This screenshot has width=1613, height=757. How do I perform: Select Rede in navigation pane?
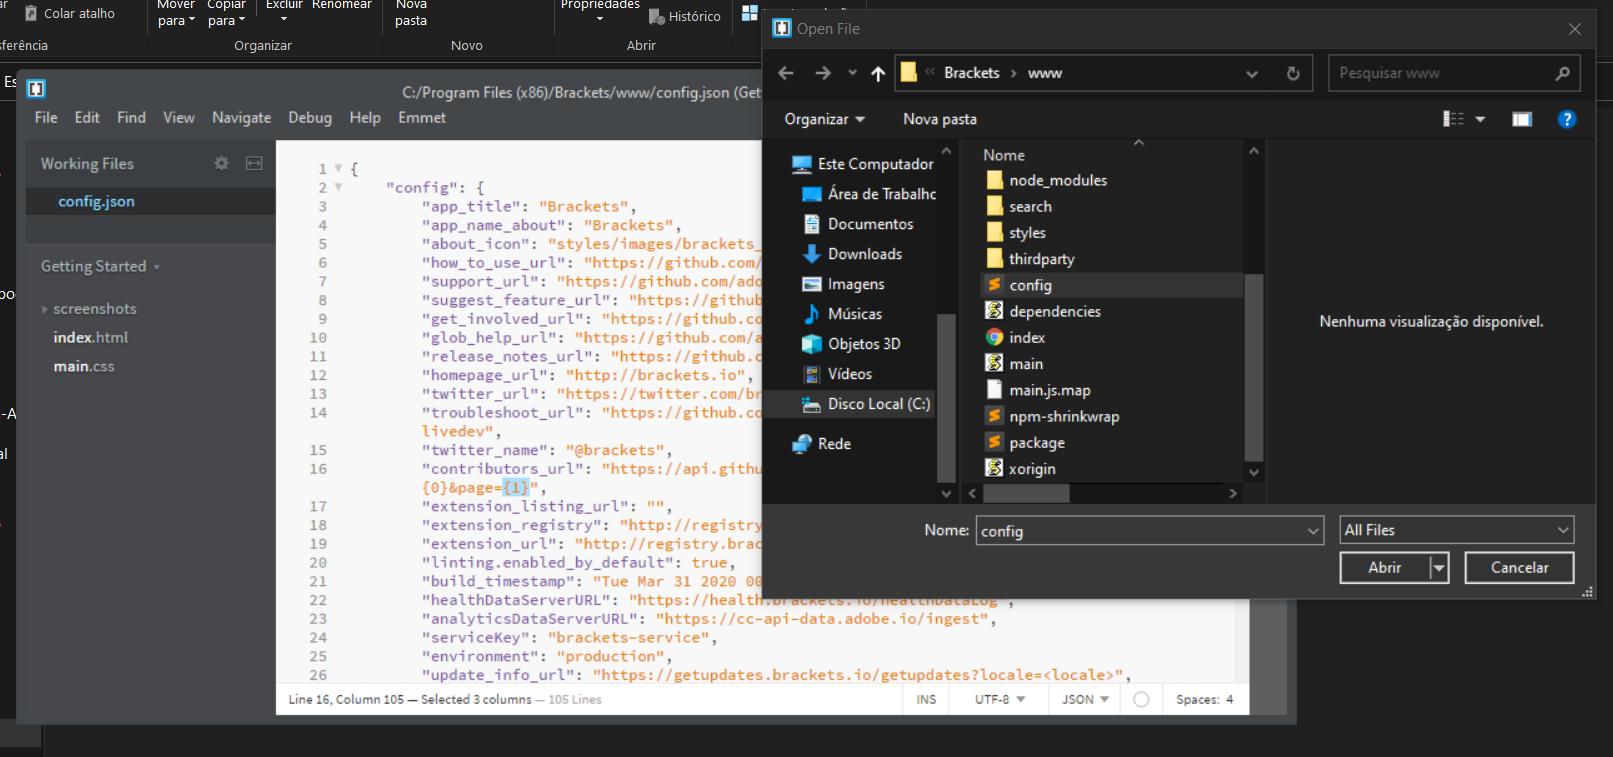pos(822,444)
